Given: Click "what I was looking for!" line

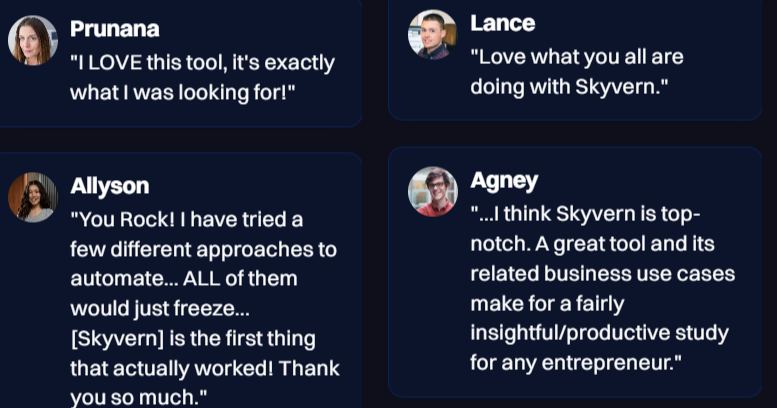Looking at the screenshot, I should click(183, 93).
